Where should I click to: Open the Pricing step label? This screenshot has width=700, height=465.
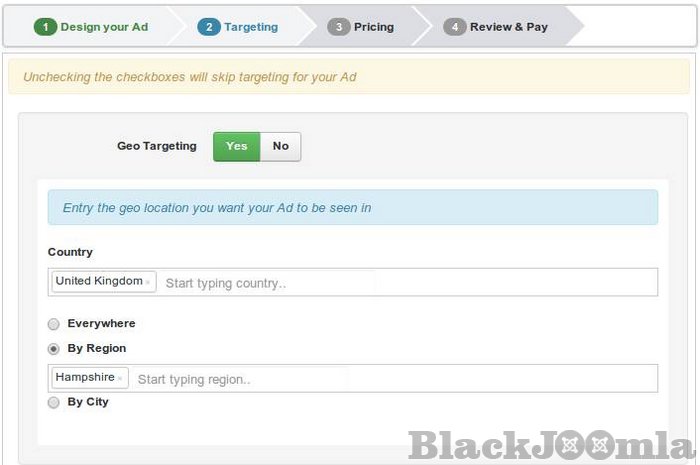click(374, 27)
